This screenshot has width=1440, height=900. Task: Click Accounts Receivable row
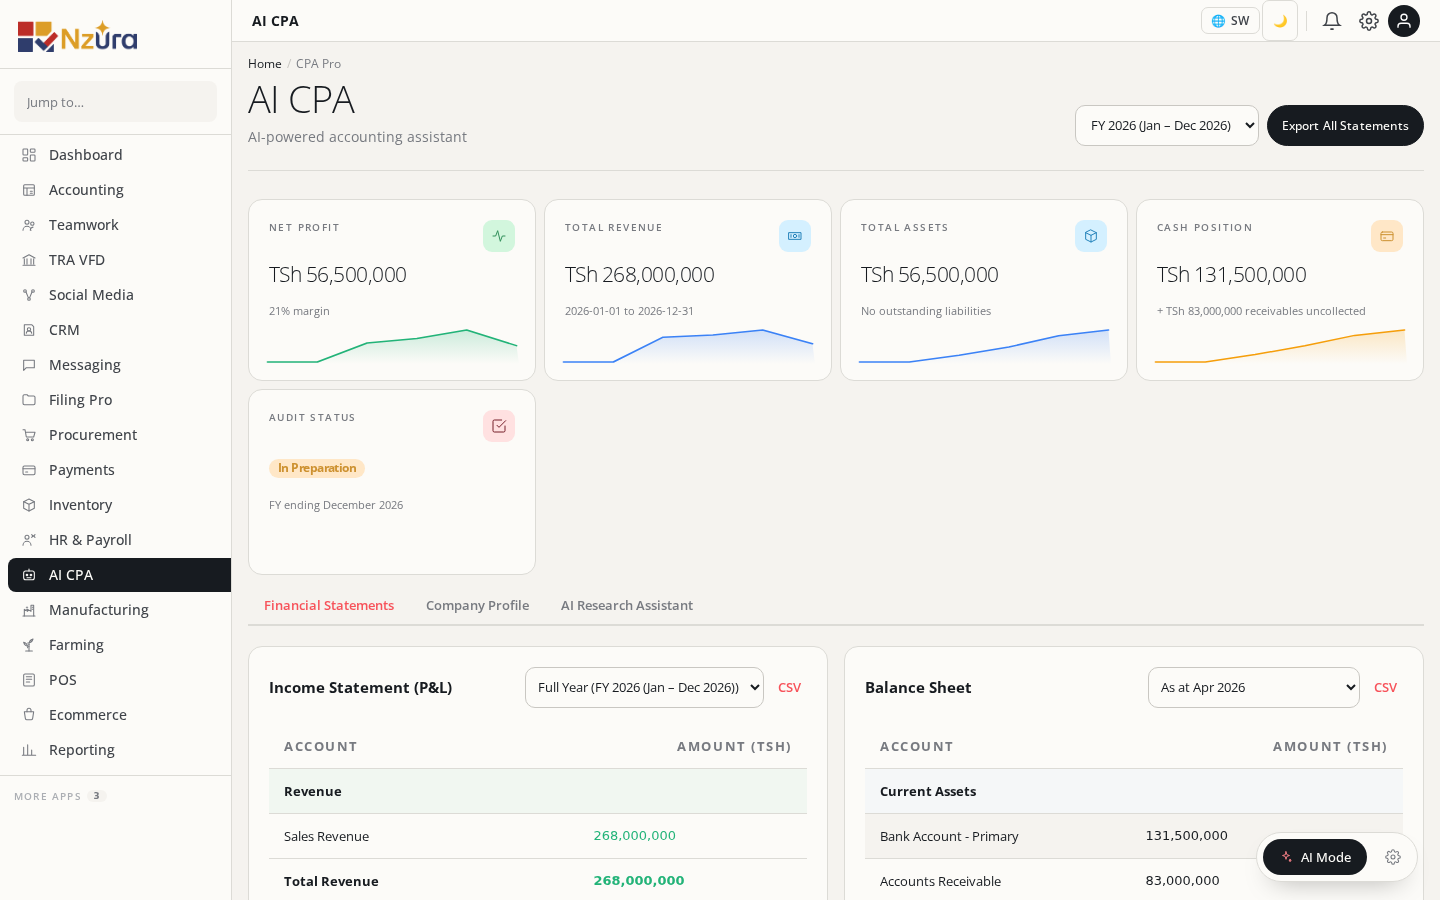[1134, 881]
